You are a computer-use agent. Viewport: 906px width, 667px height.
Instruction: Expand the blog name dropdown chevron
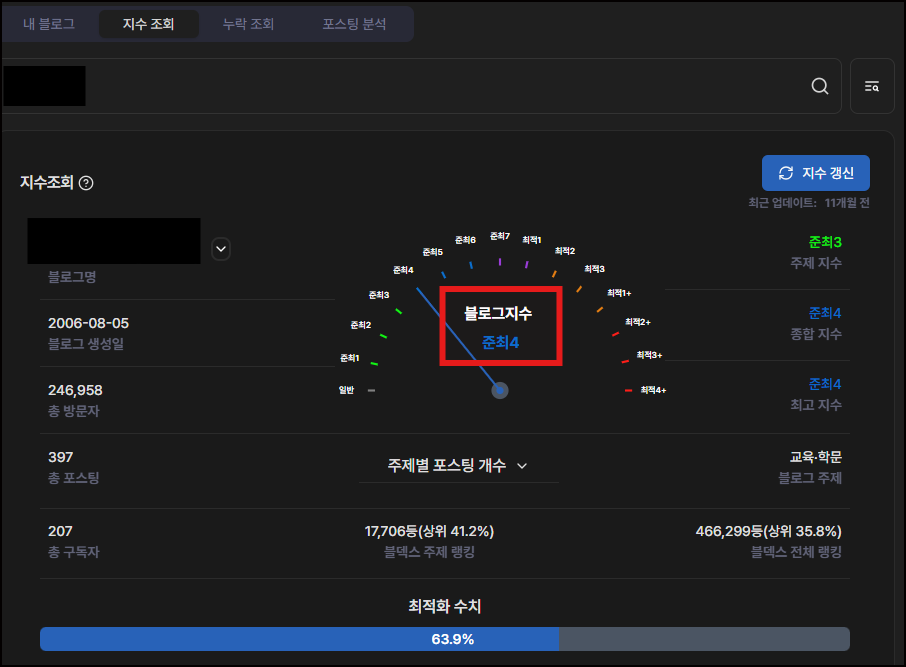coord(220,249)
